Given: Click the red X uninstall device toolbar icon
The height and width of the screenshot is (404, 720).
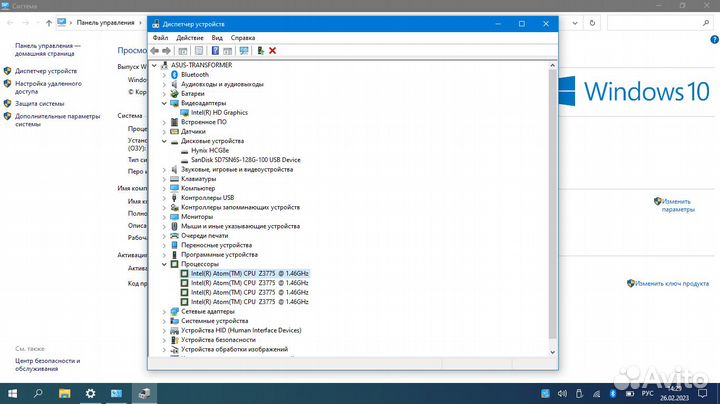Looking at the screenshot, I should click(x=272, y=50).
